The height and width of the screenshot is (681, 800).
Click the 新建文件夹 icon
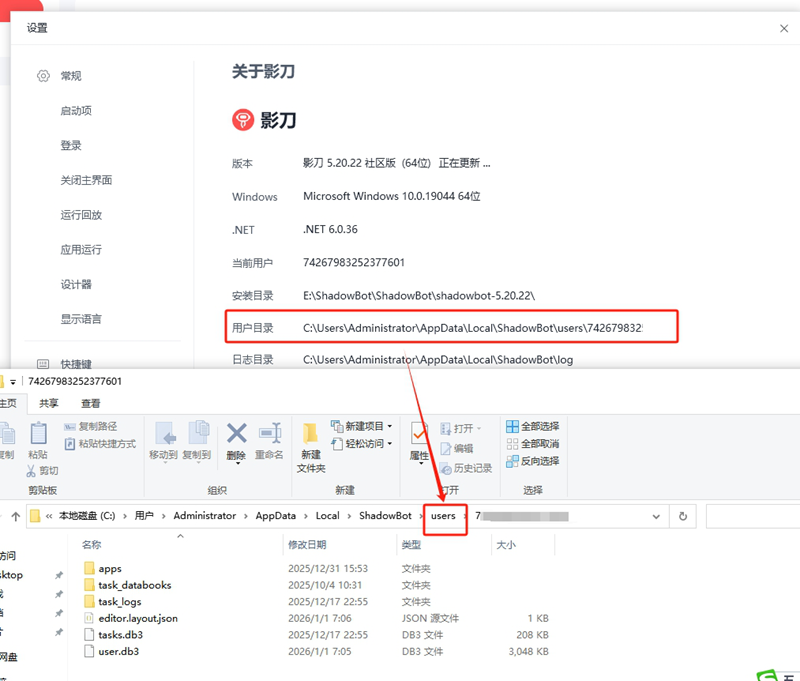point(310,434)
